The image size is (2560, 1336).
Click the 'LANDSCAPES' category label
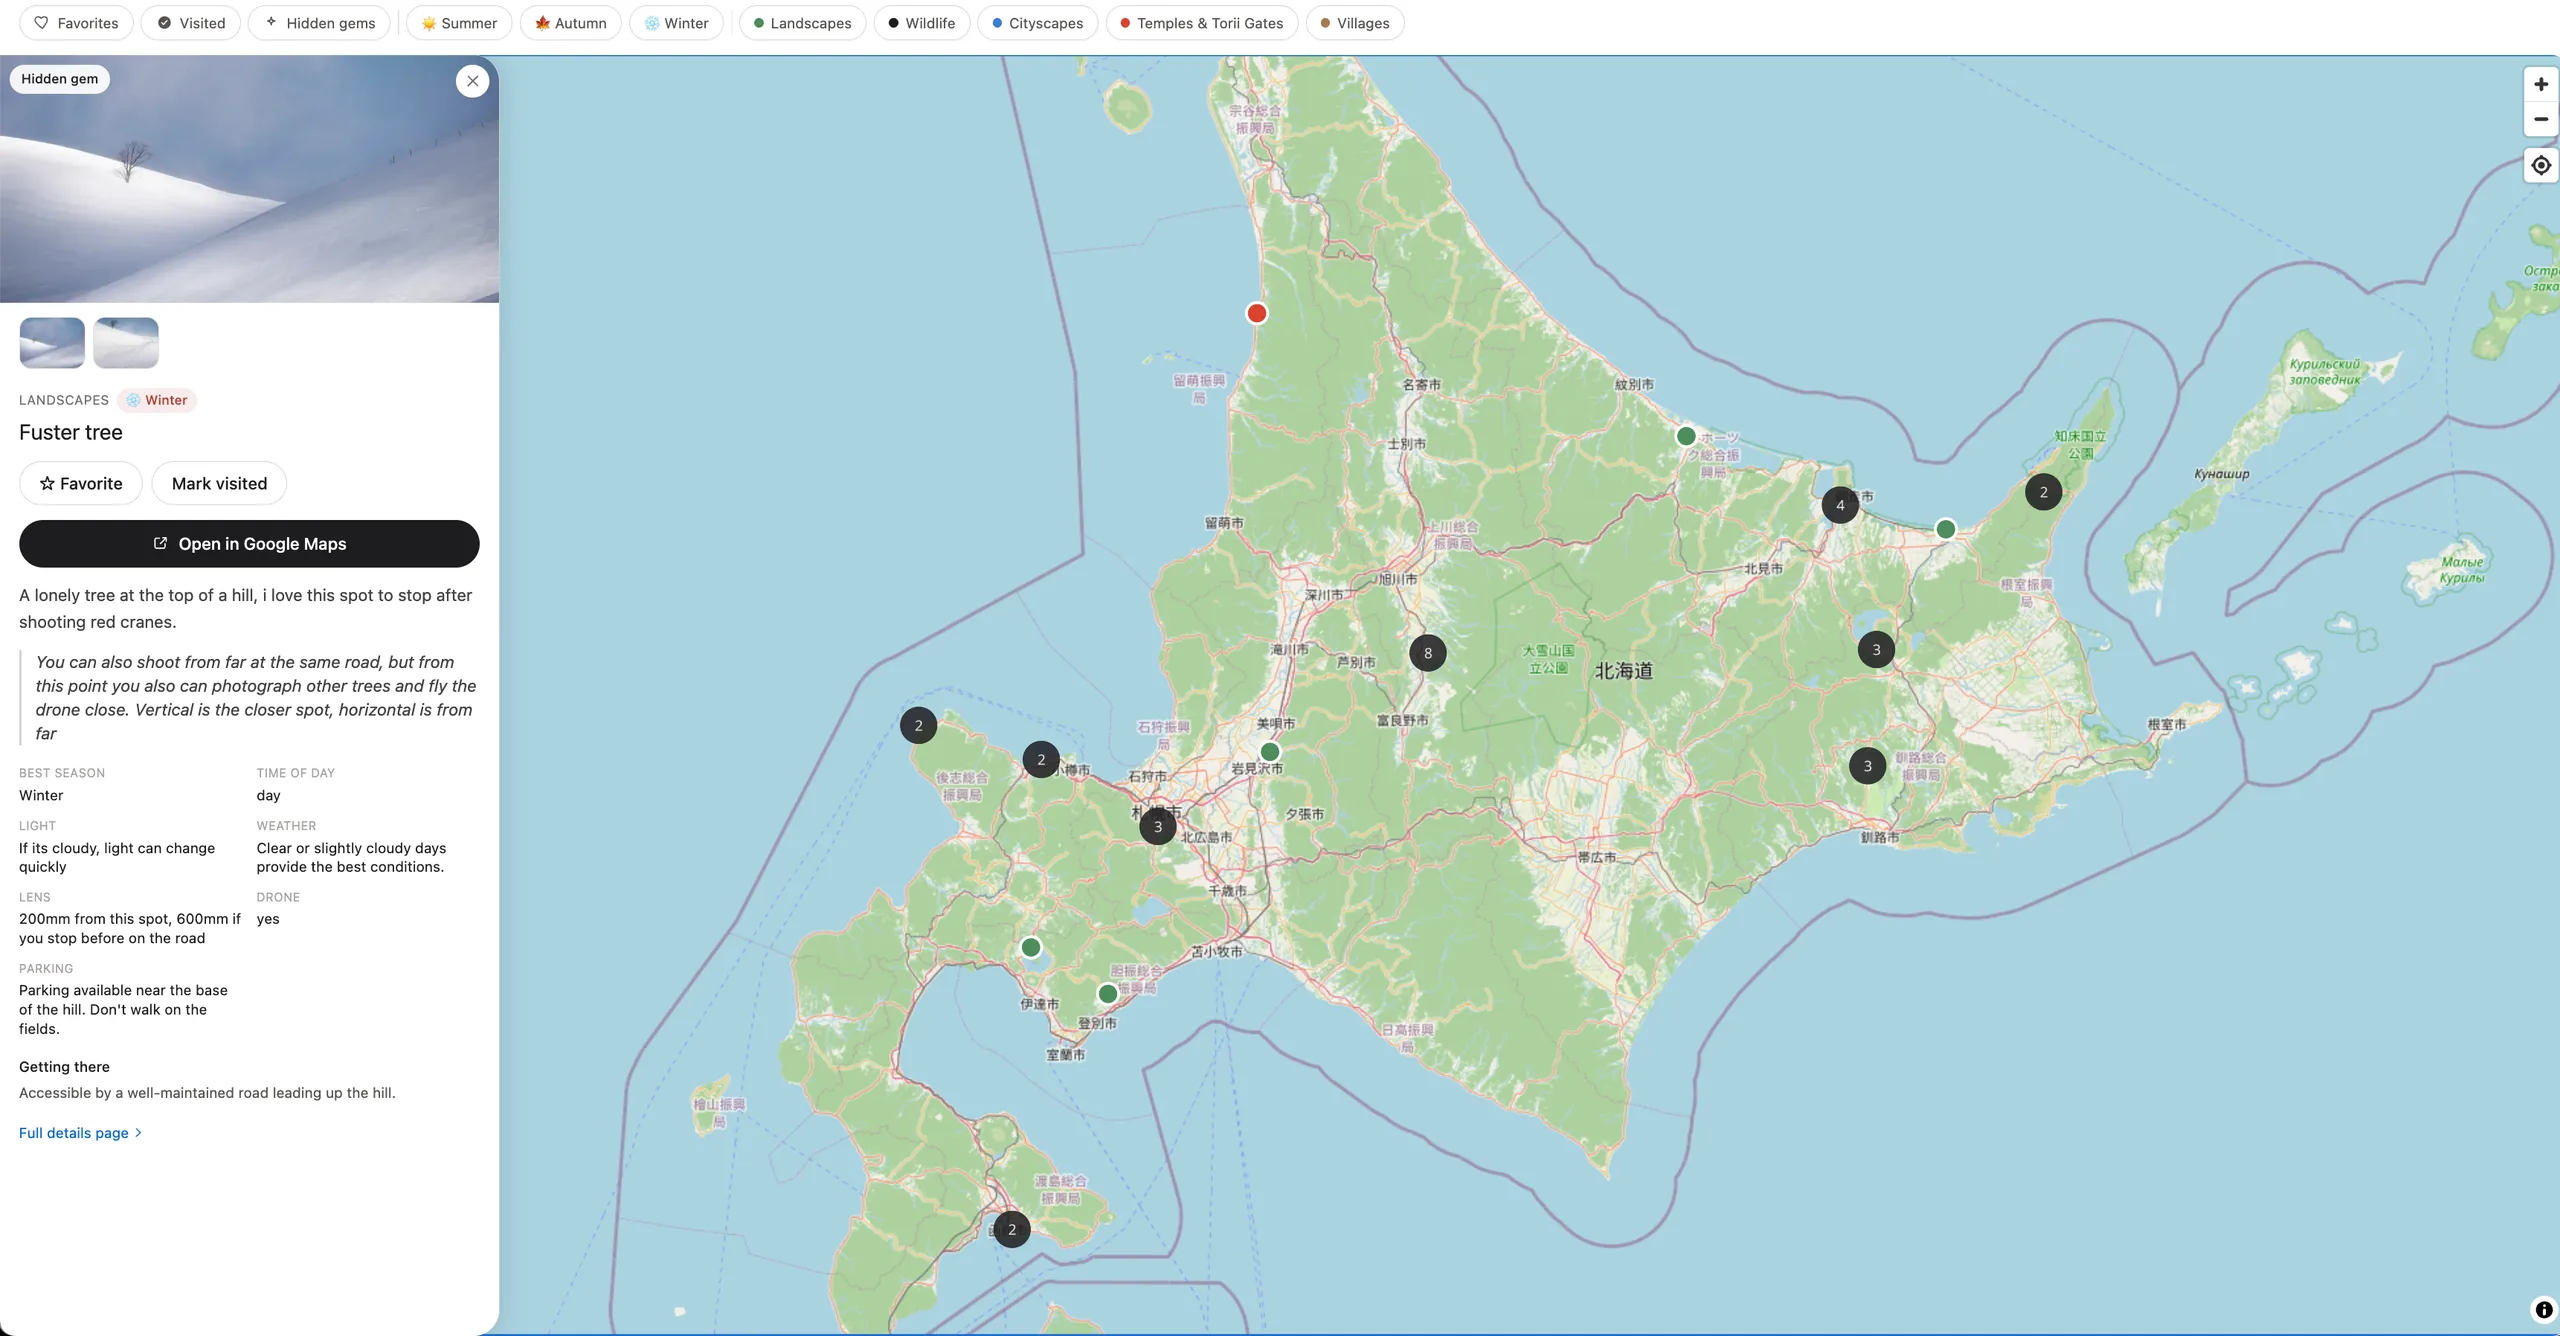pos(64,400)
